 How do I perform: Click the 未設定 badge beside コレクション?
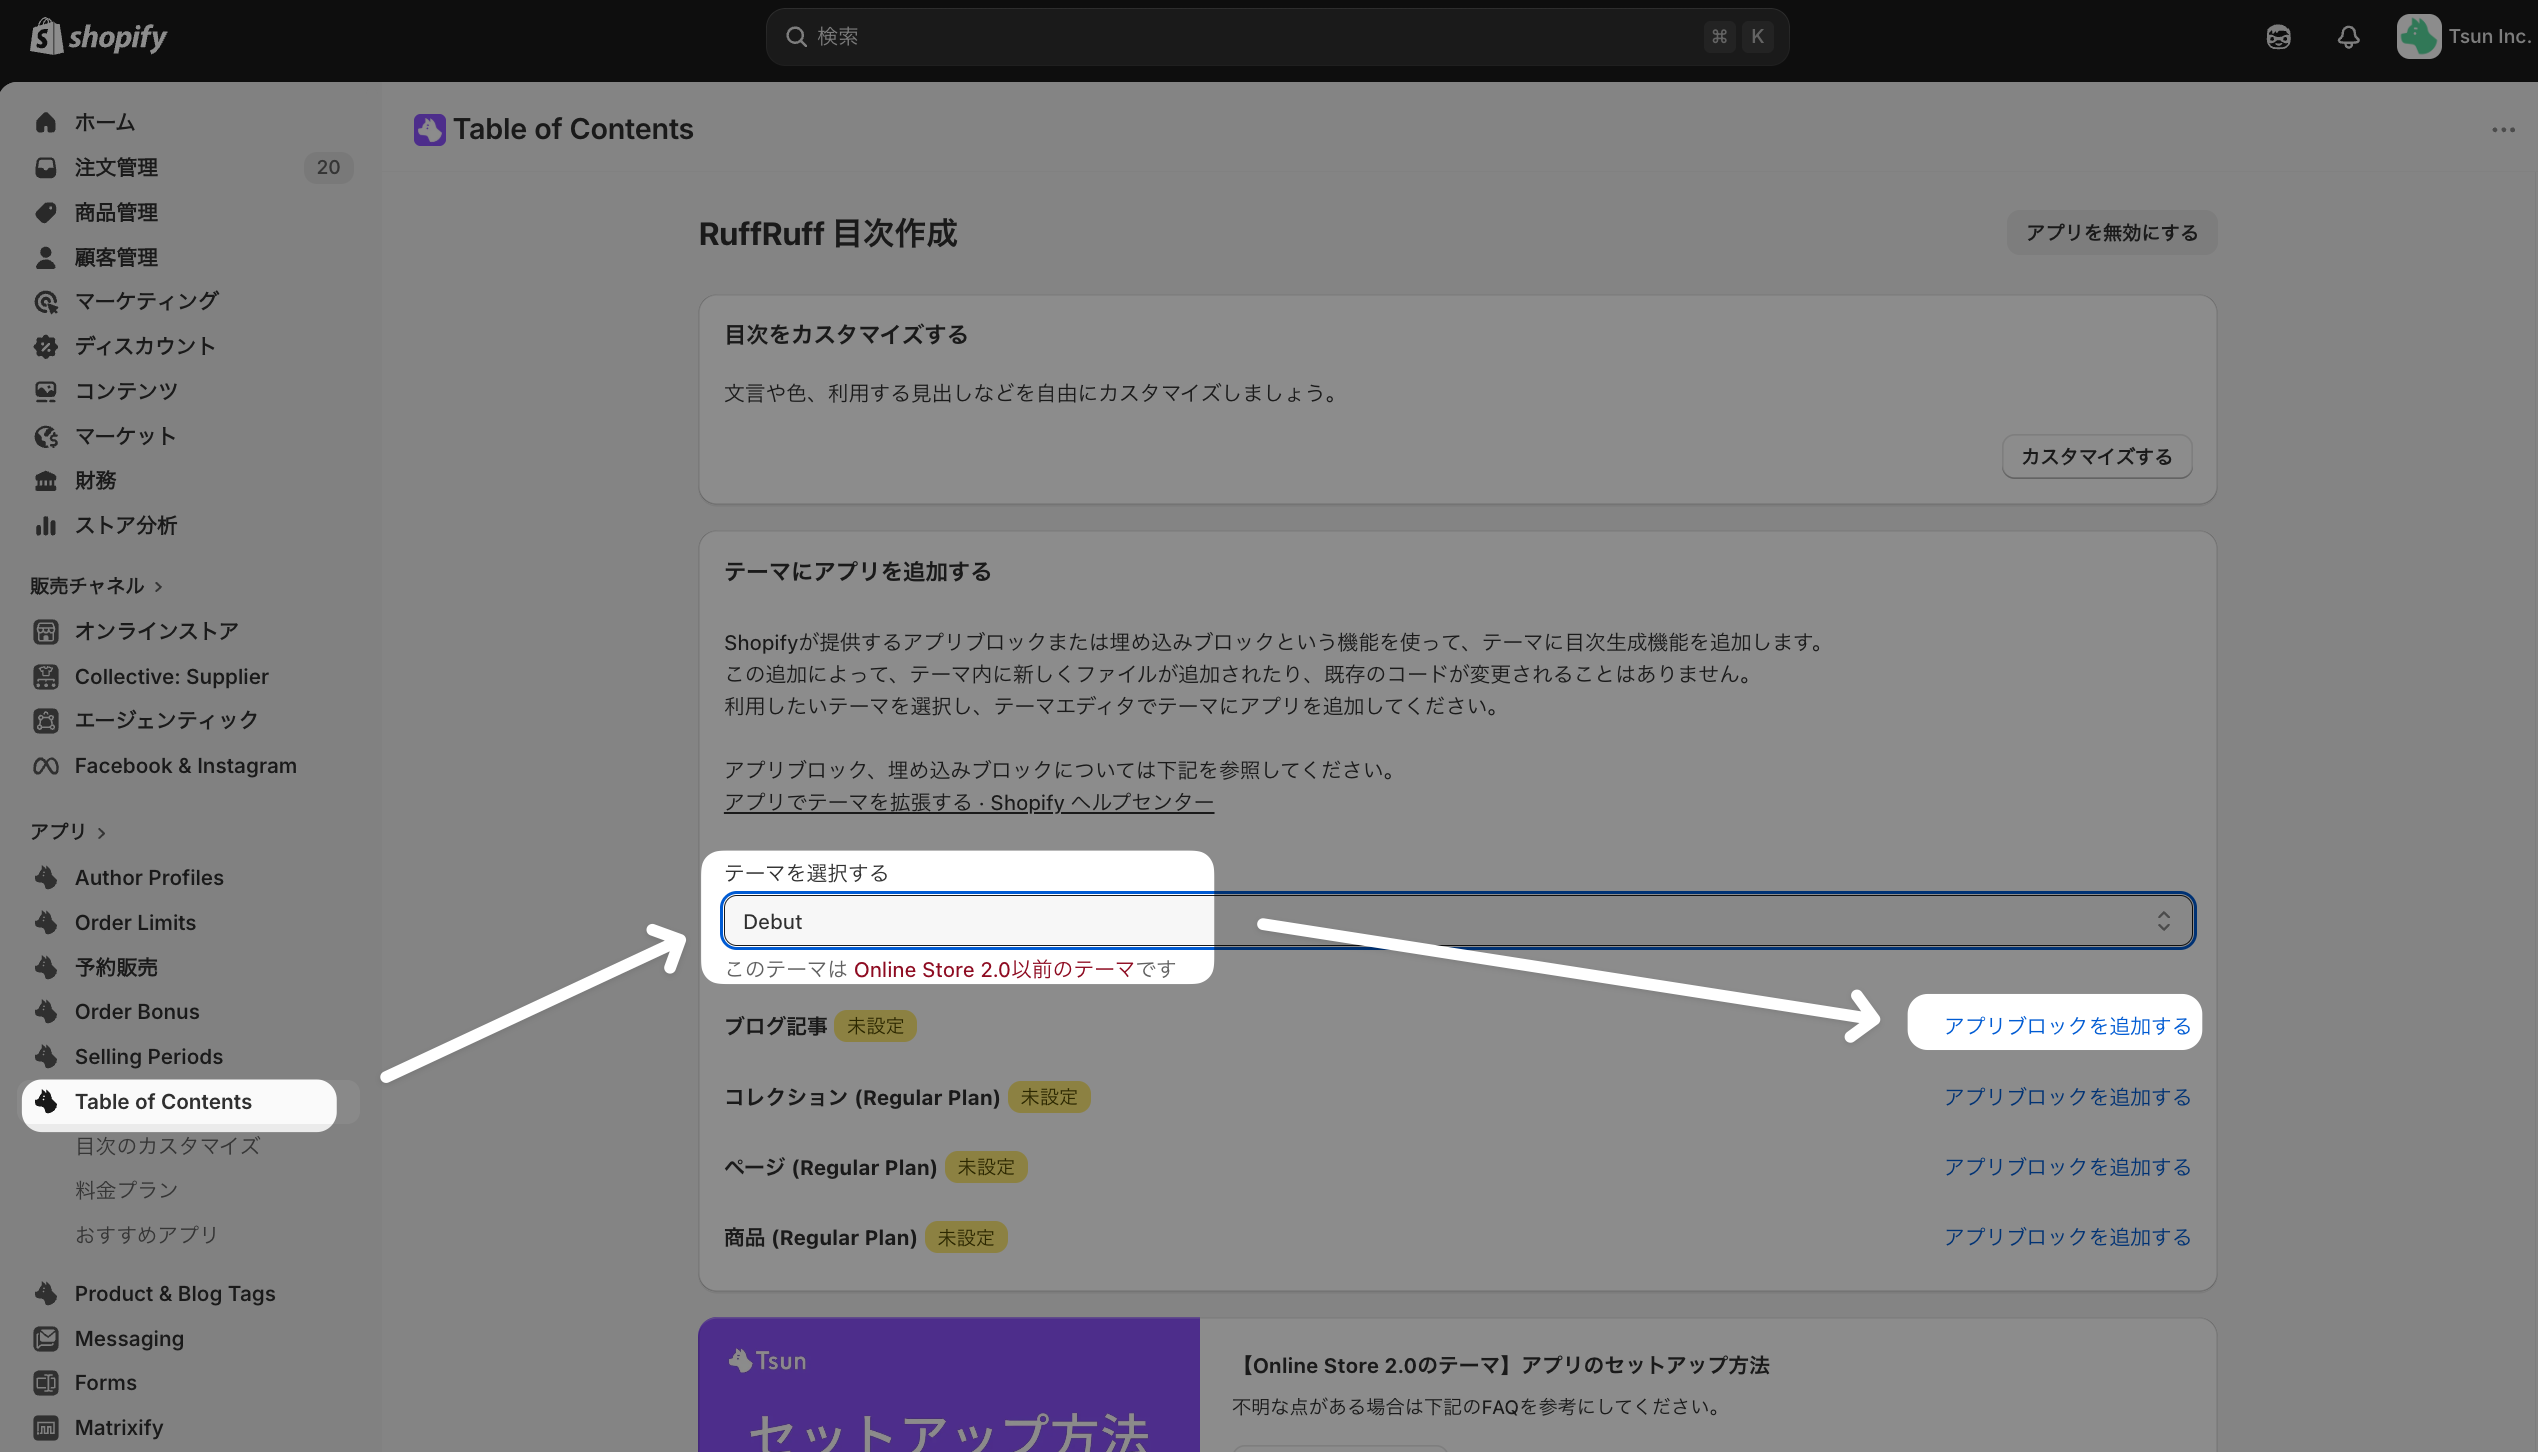[1049, 1097]
